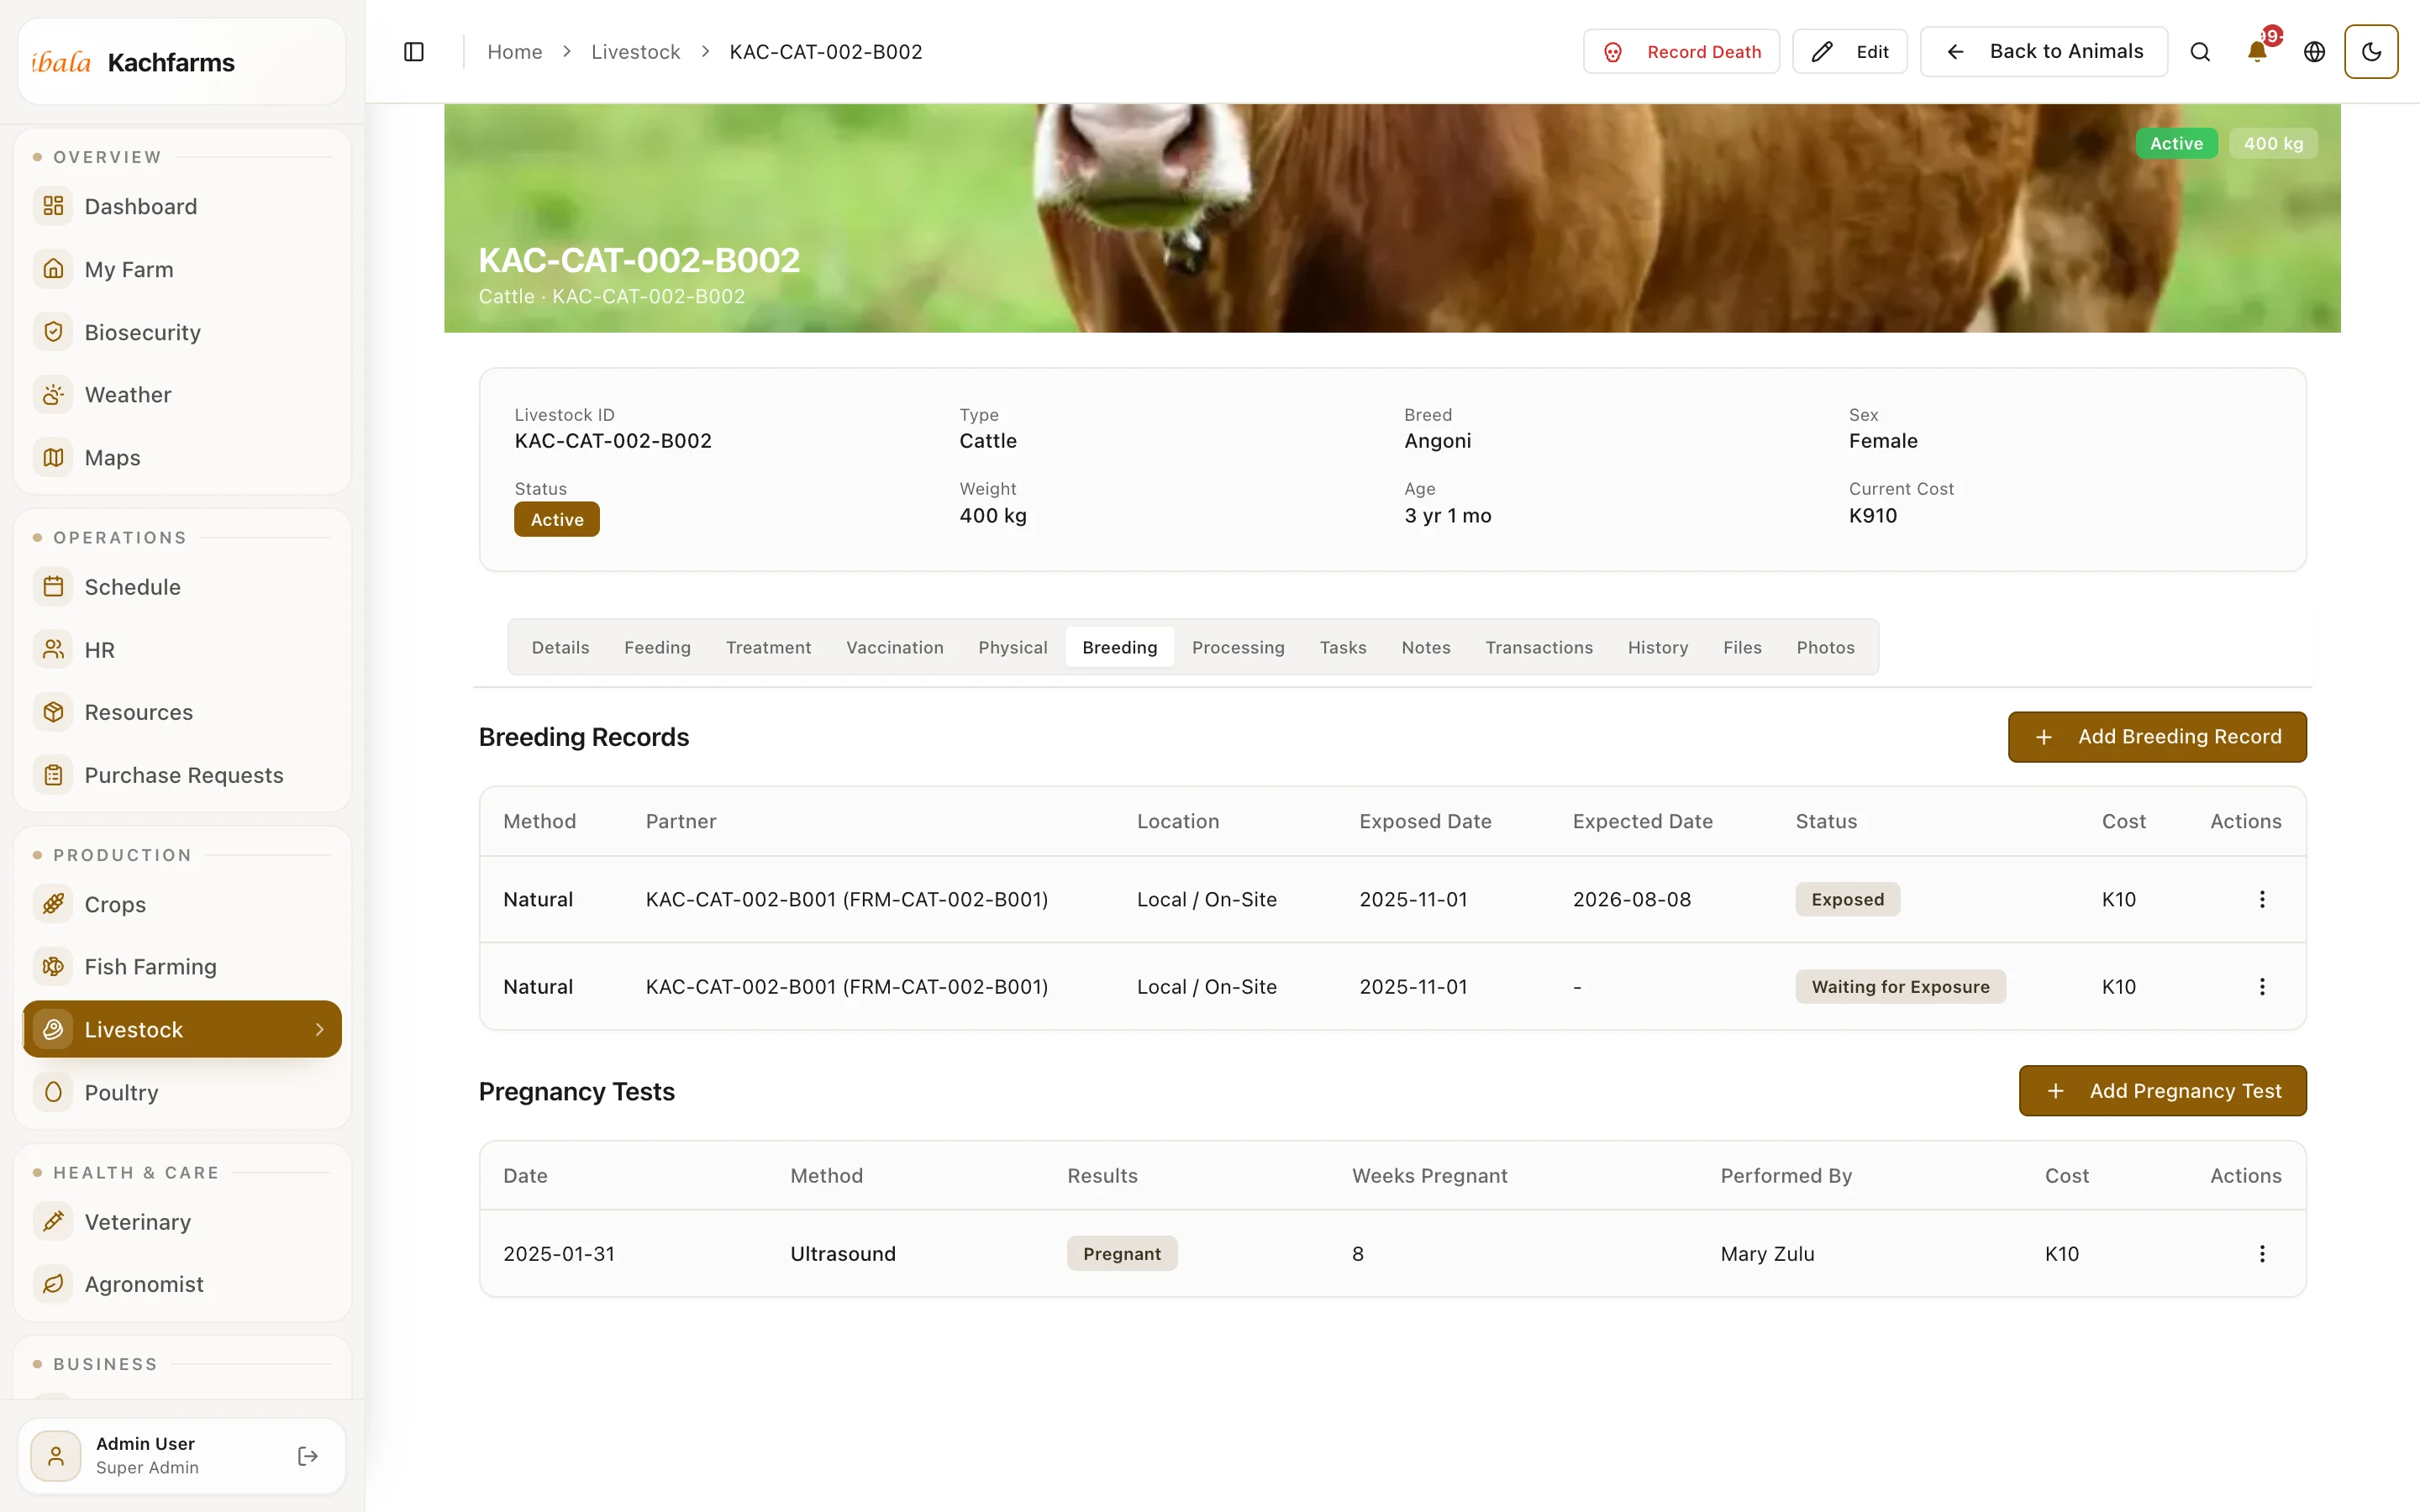Open Dashboard in the sidebar

182,206
